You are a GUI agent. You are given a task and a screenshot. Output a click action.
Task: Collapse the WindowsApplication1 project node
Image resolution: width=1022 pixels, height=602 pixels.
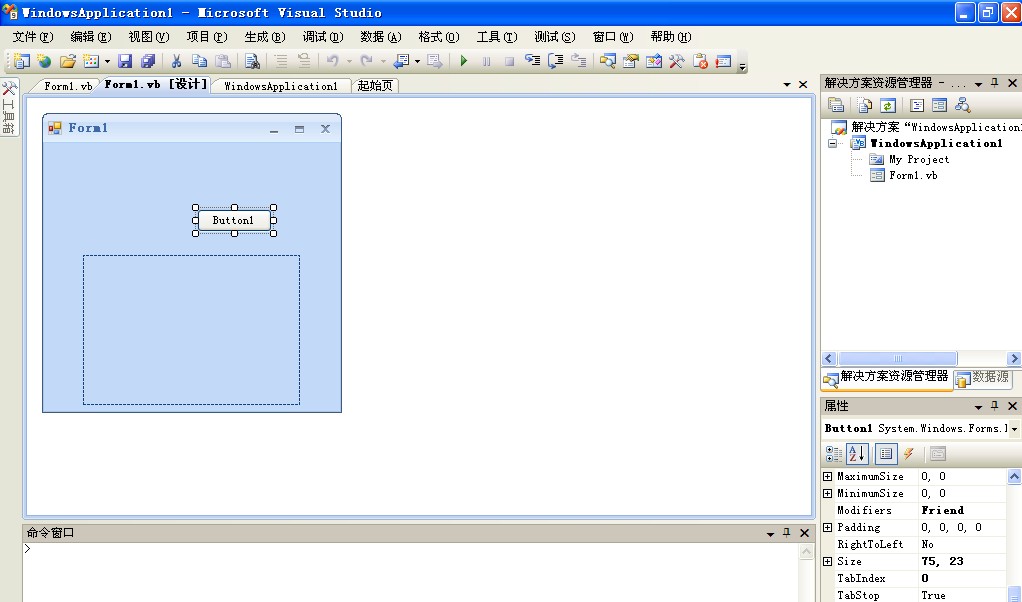(x=832, y=143)
